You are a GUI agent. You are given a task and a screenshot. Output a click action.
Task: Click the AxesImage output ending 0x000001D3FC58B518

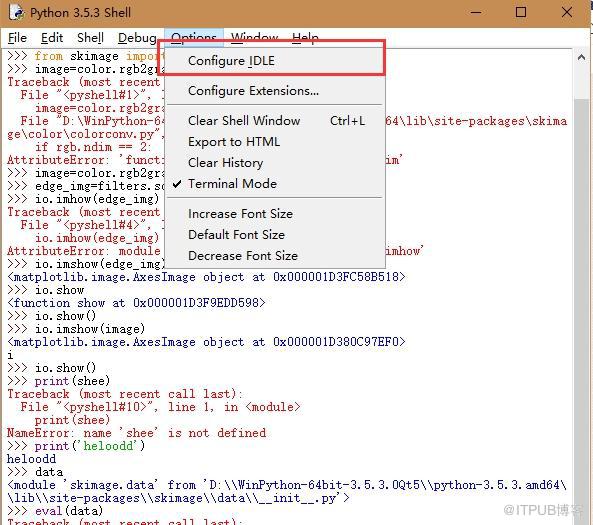tap(206, 277)
